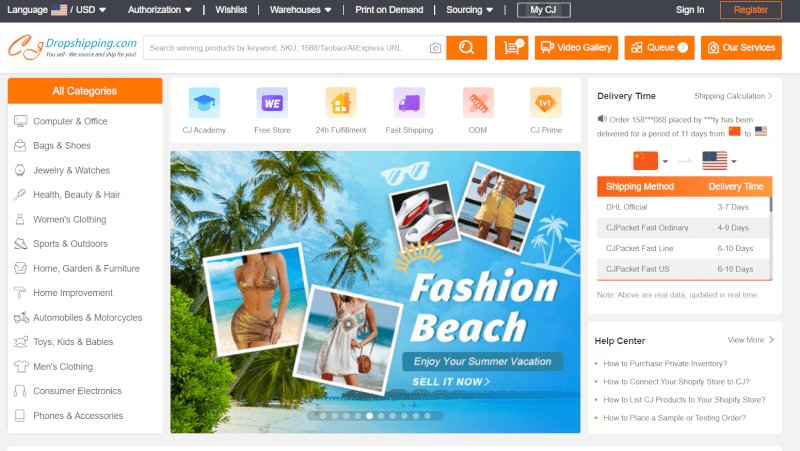800x451 pixels.
Task: Select the active white carousel dot
Action: coord(369,416)
